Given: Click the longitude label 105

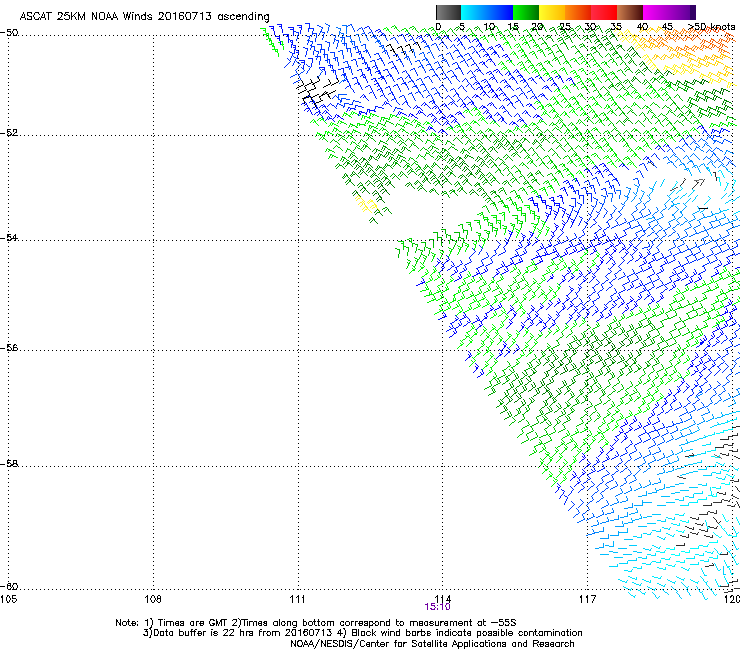Looking at the screenshot, I should 8,599.
